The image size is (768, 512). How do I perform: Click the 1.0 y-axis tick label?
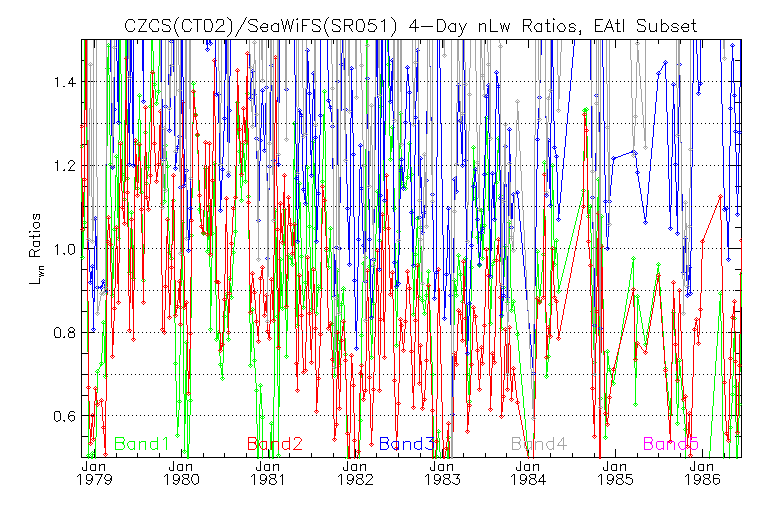(x=65, y=249)
